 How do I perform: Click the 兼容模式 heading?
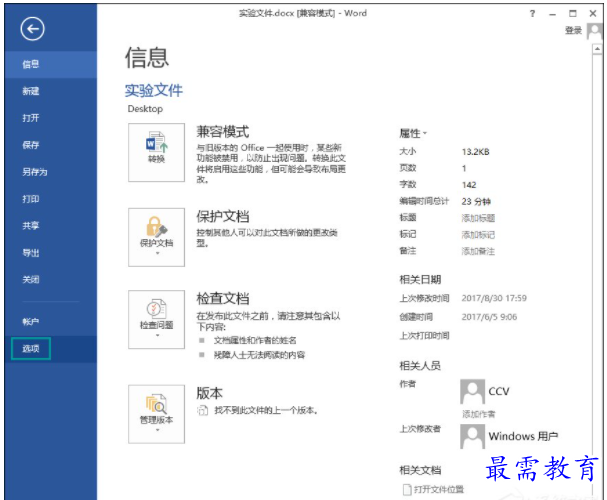tap(223, 132)
